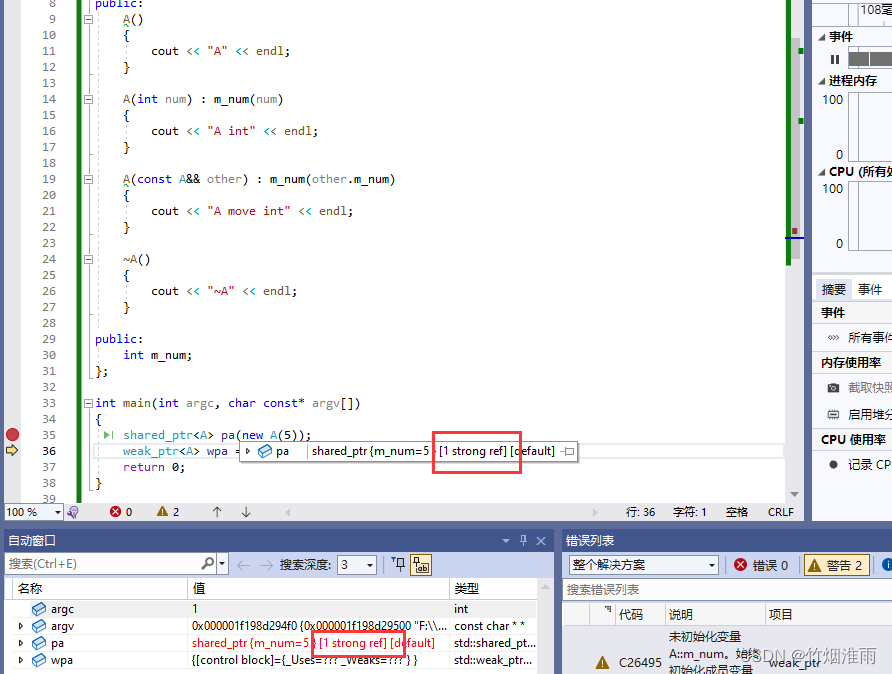Collapse the ~A() destructor block
Image resolution: width=892 pixels, height=674 pixels.
click(88, 259)
